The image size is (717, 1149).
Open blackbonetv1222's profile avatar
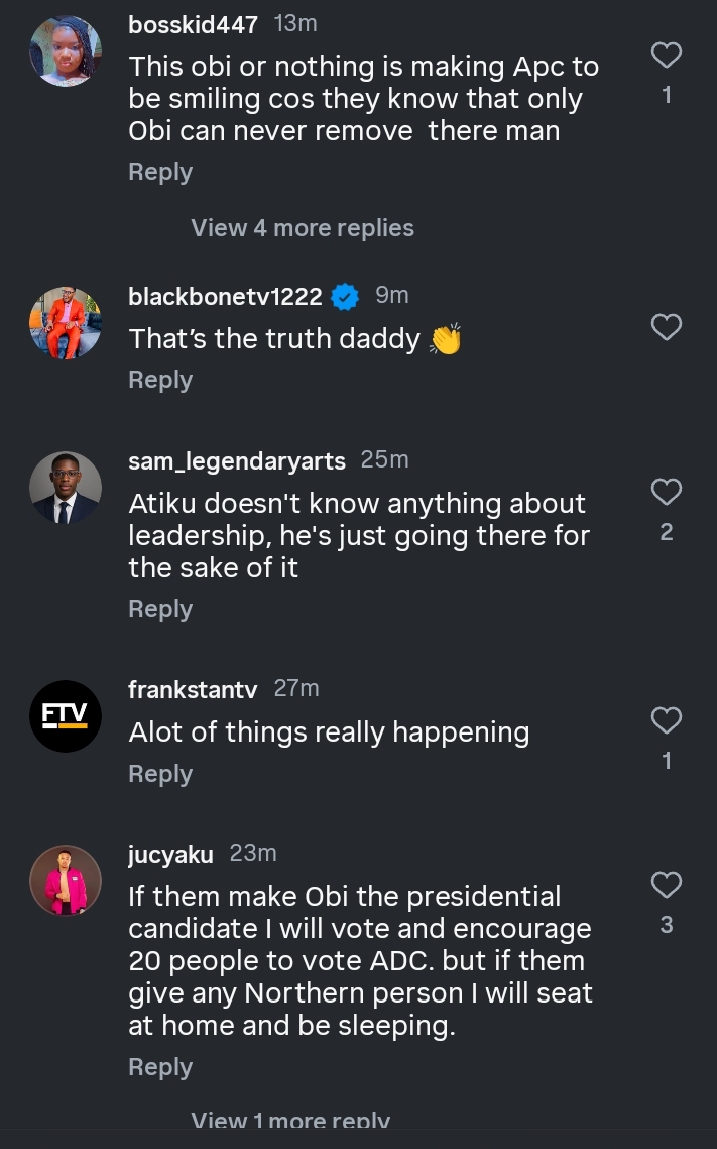[65, 323]
